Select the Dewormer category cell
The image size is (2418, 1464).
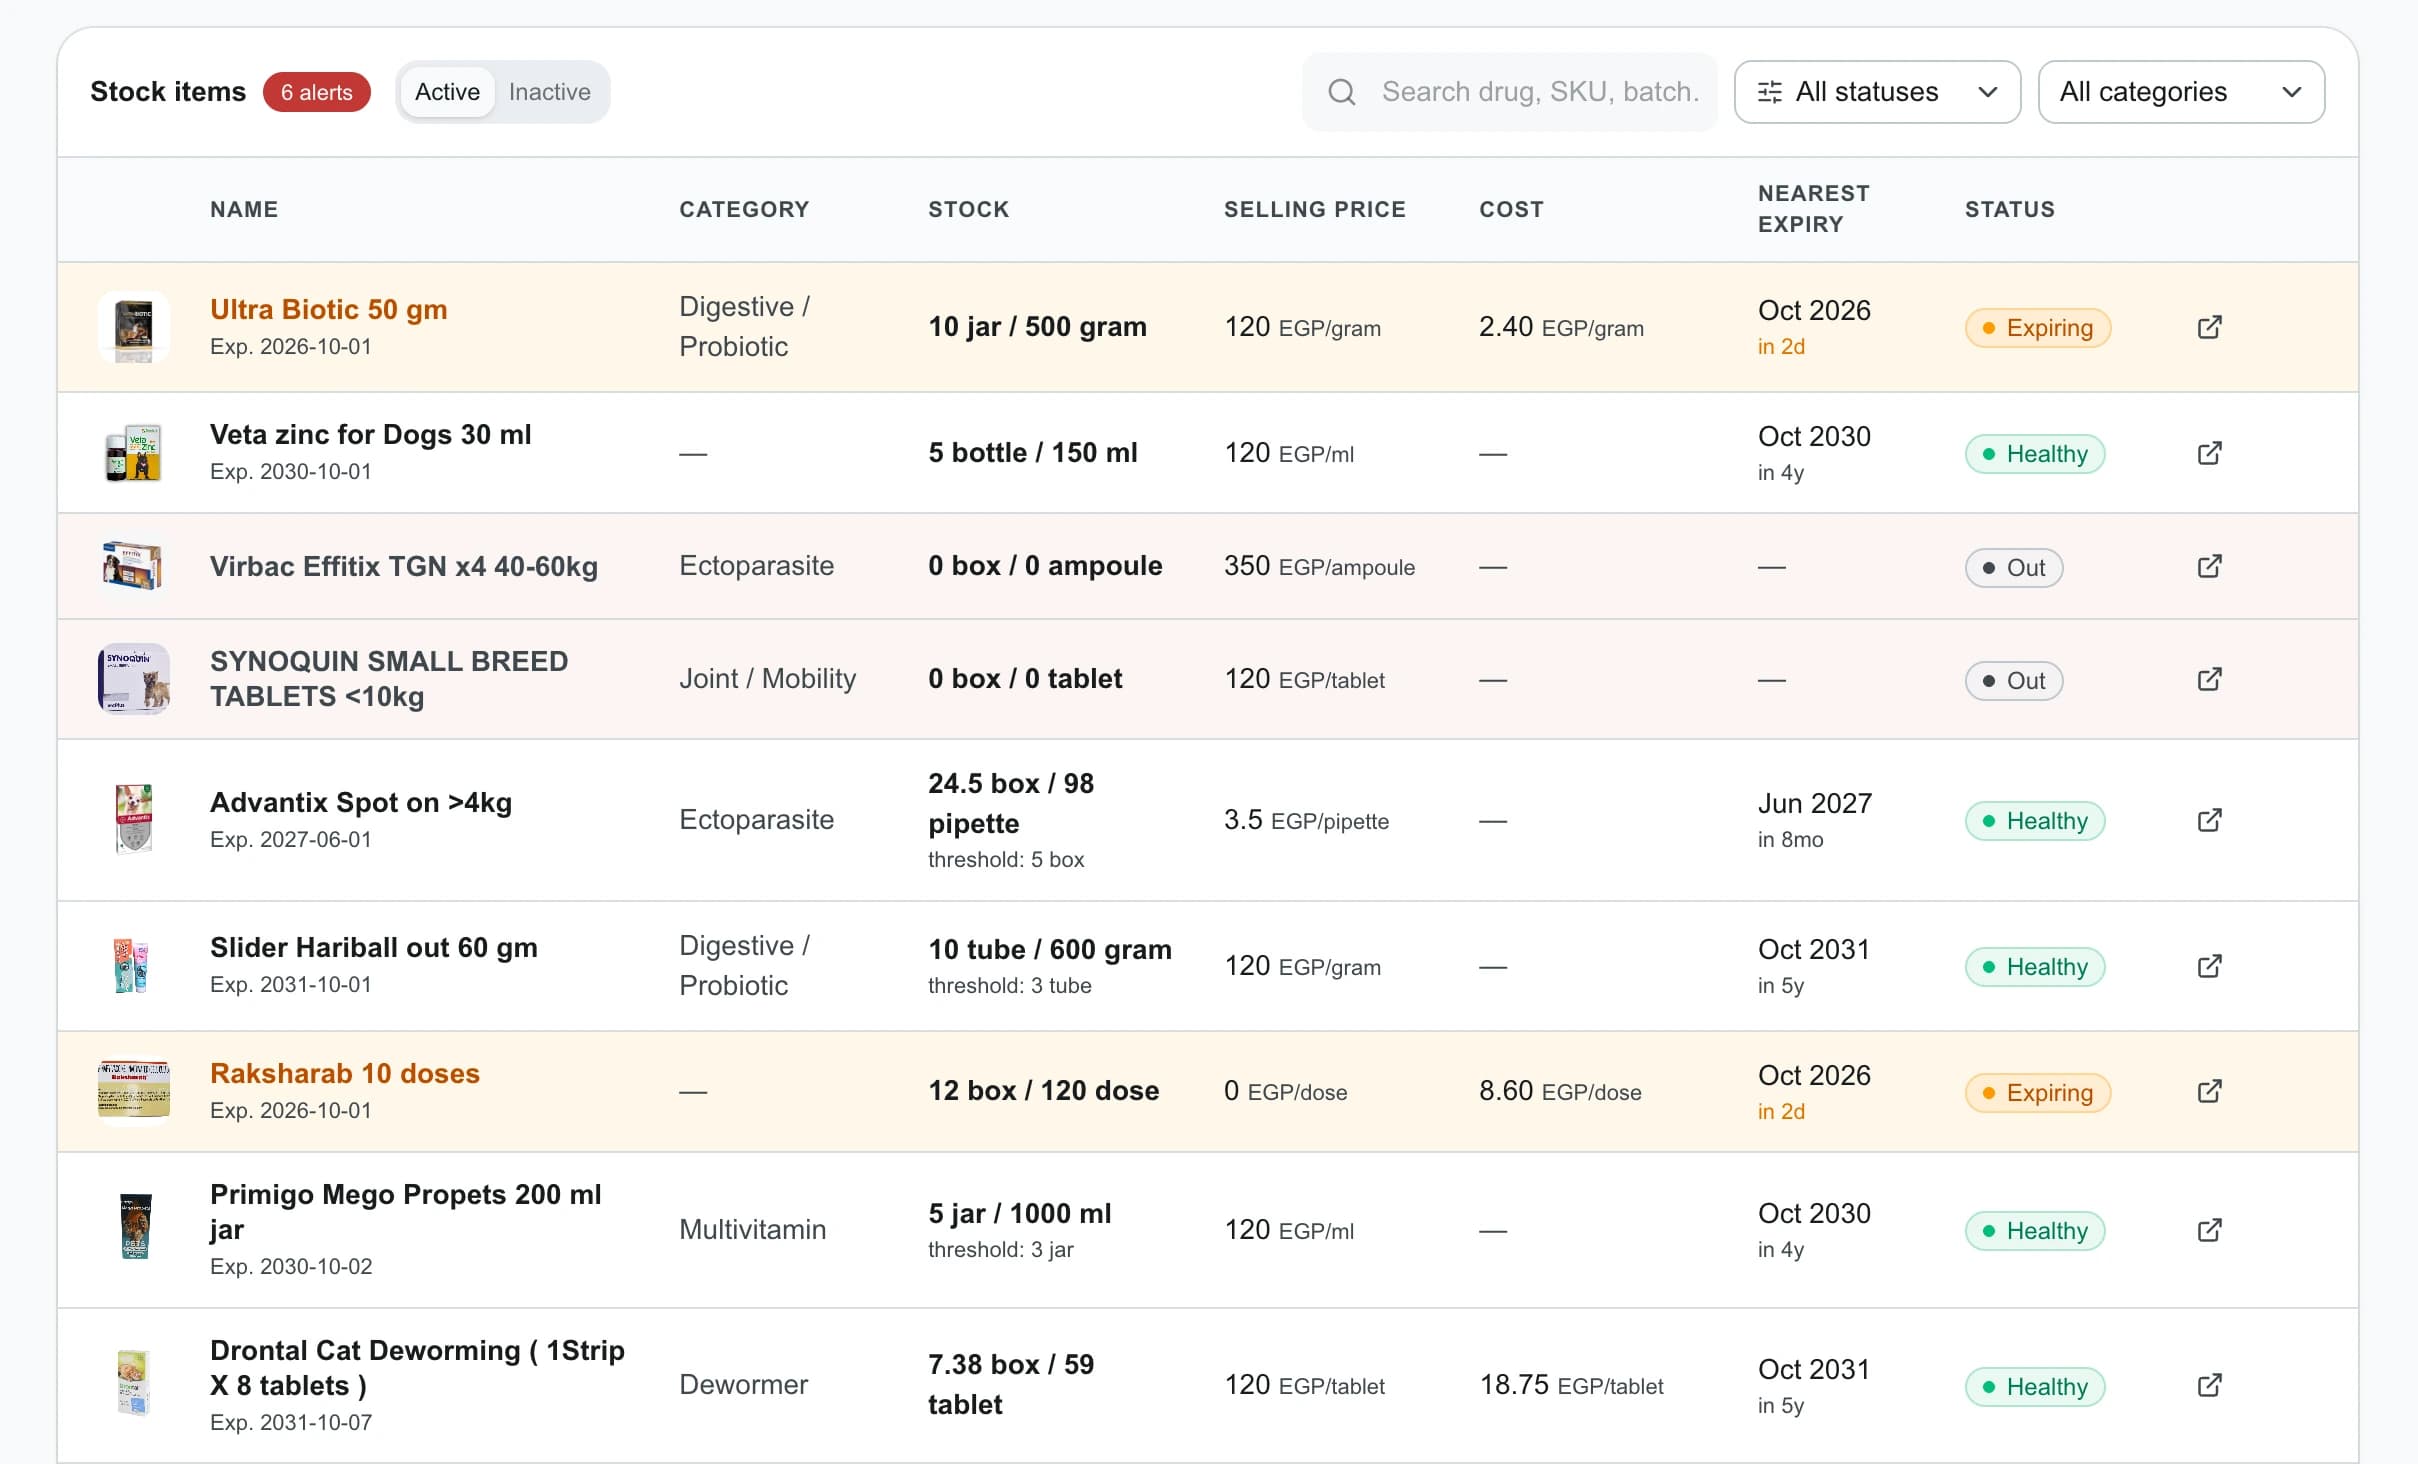coord(743,1384)
